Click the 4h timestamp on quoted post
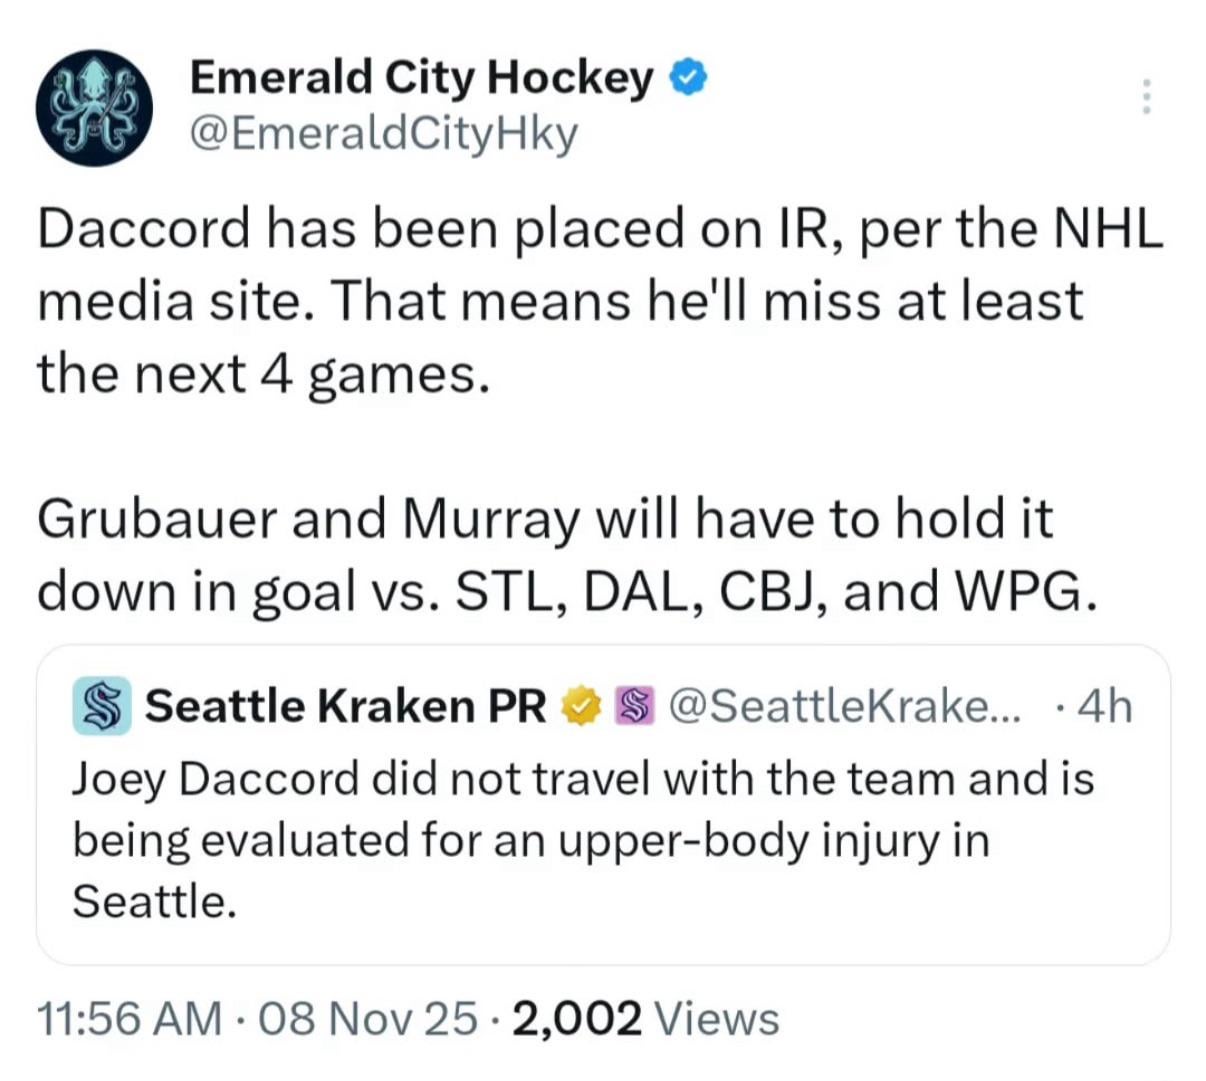Image resolution: width=1206 pixels, height=1081 pixels. click(x=1106, y=706)
